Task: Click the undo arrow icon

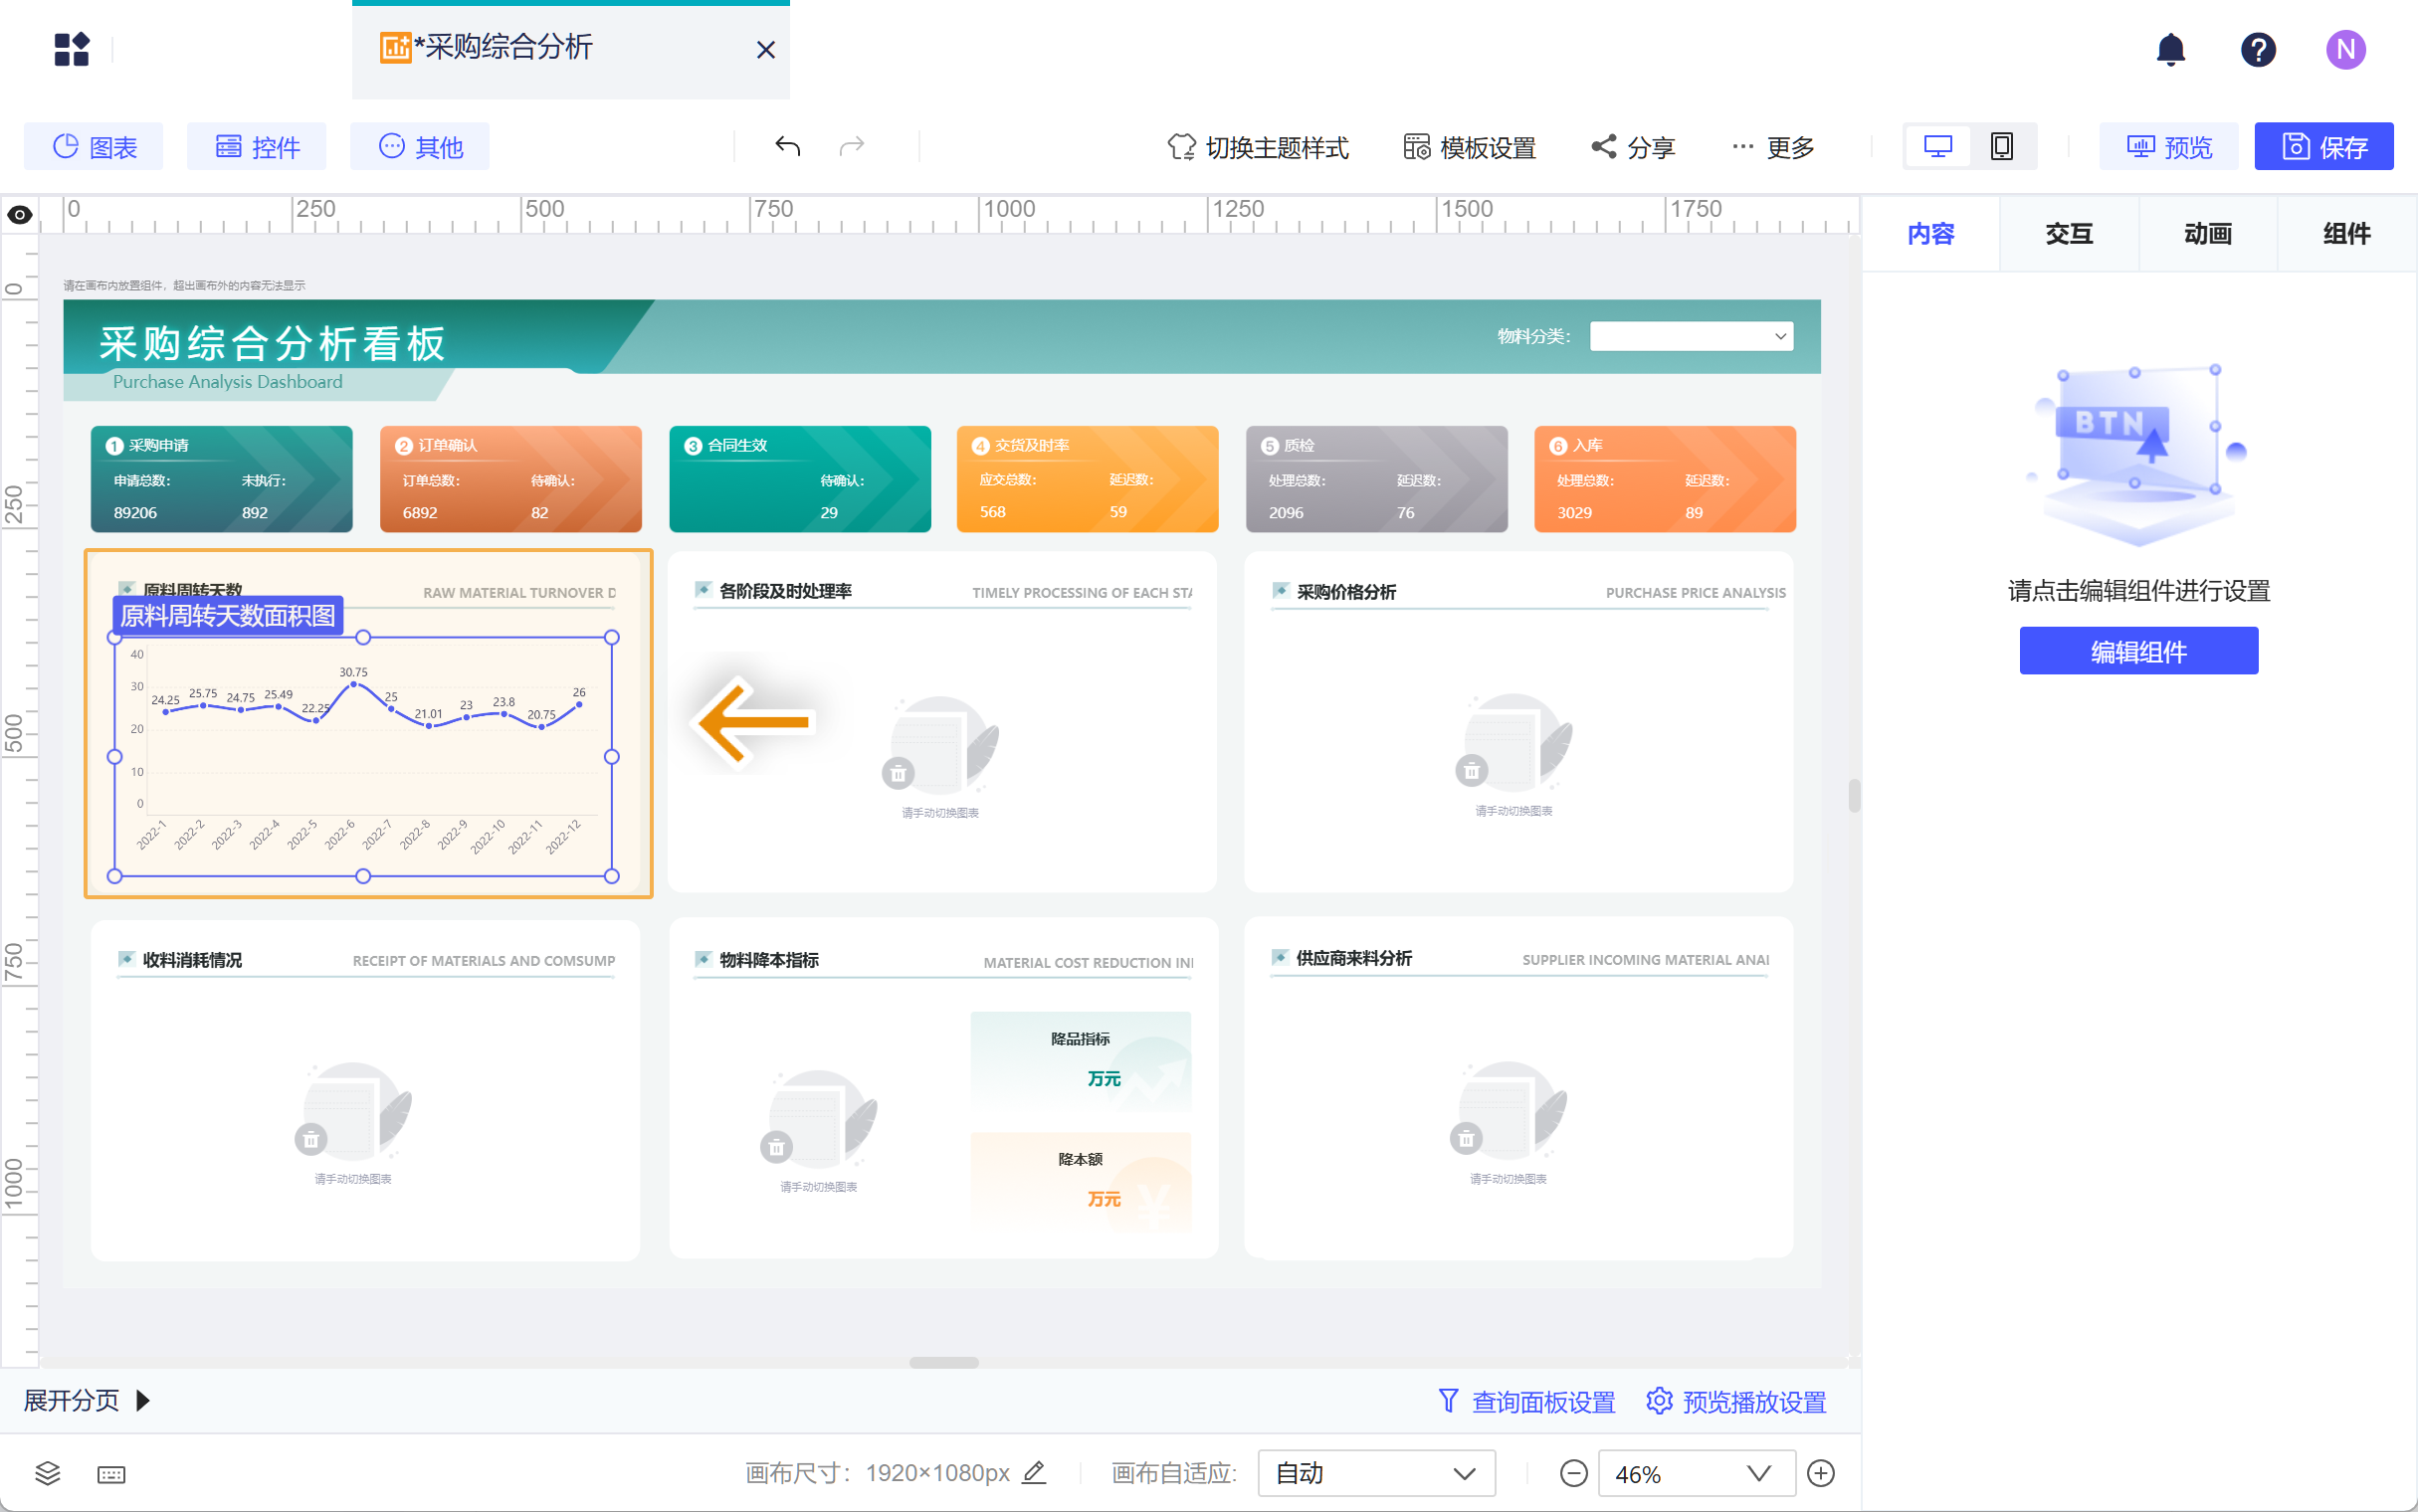Action: coord(787,147)
